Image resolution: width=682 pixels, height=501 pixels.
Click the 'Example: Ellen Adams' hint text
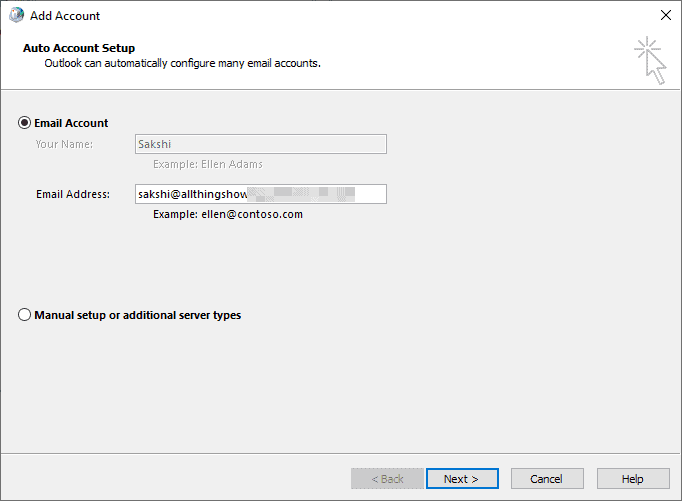click(x=208, y=164)
